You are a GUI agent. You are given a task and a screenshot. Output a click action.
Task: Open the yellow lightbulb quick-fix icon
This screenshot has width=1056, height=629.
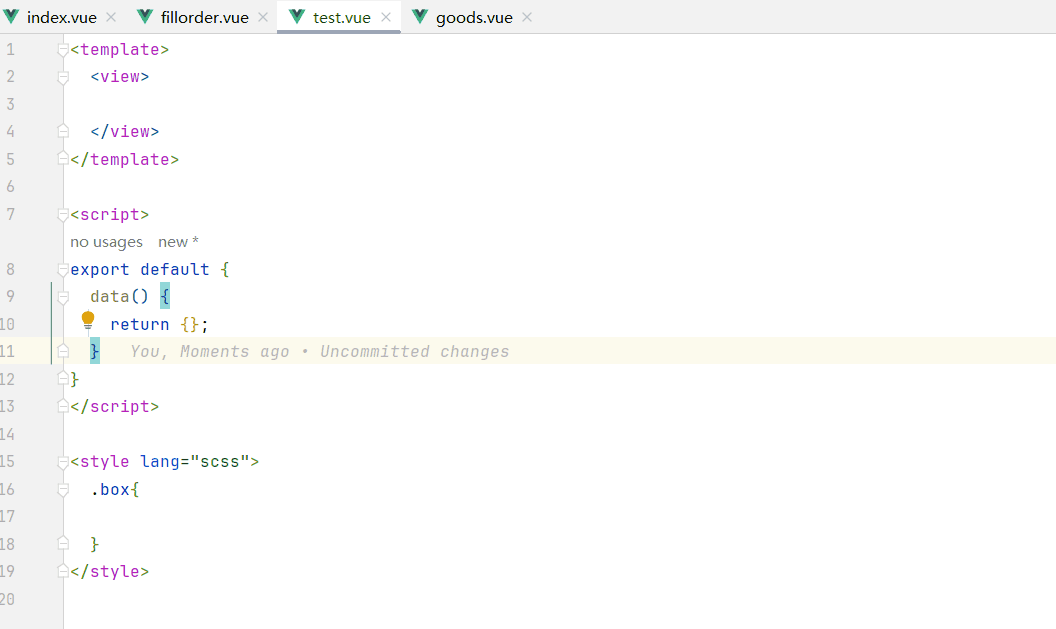tap(88, 321)
